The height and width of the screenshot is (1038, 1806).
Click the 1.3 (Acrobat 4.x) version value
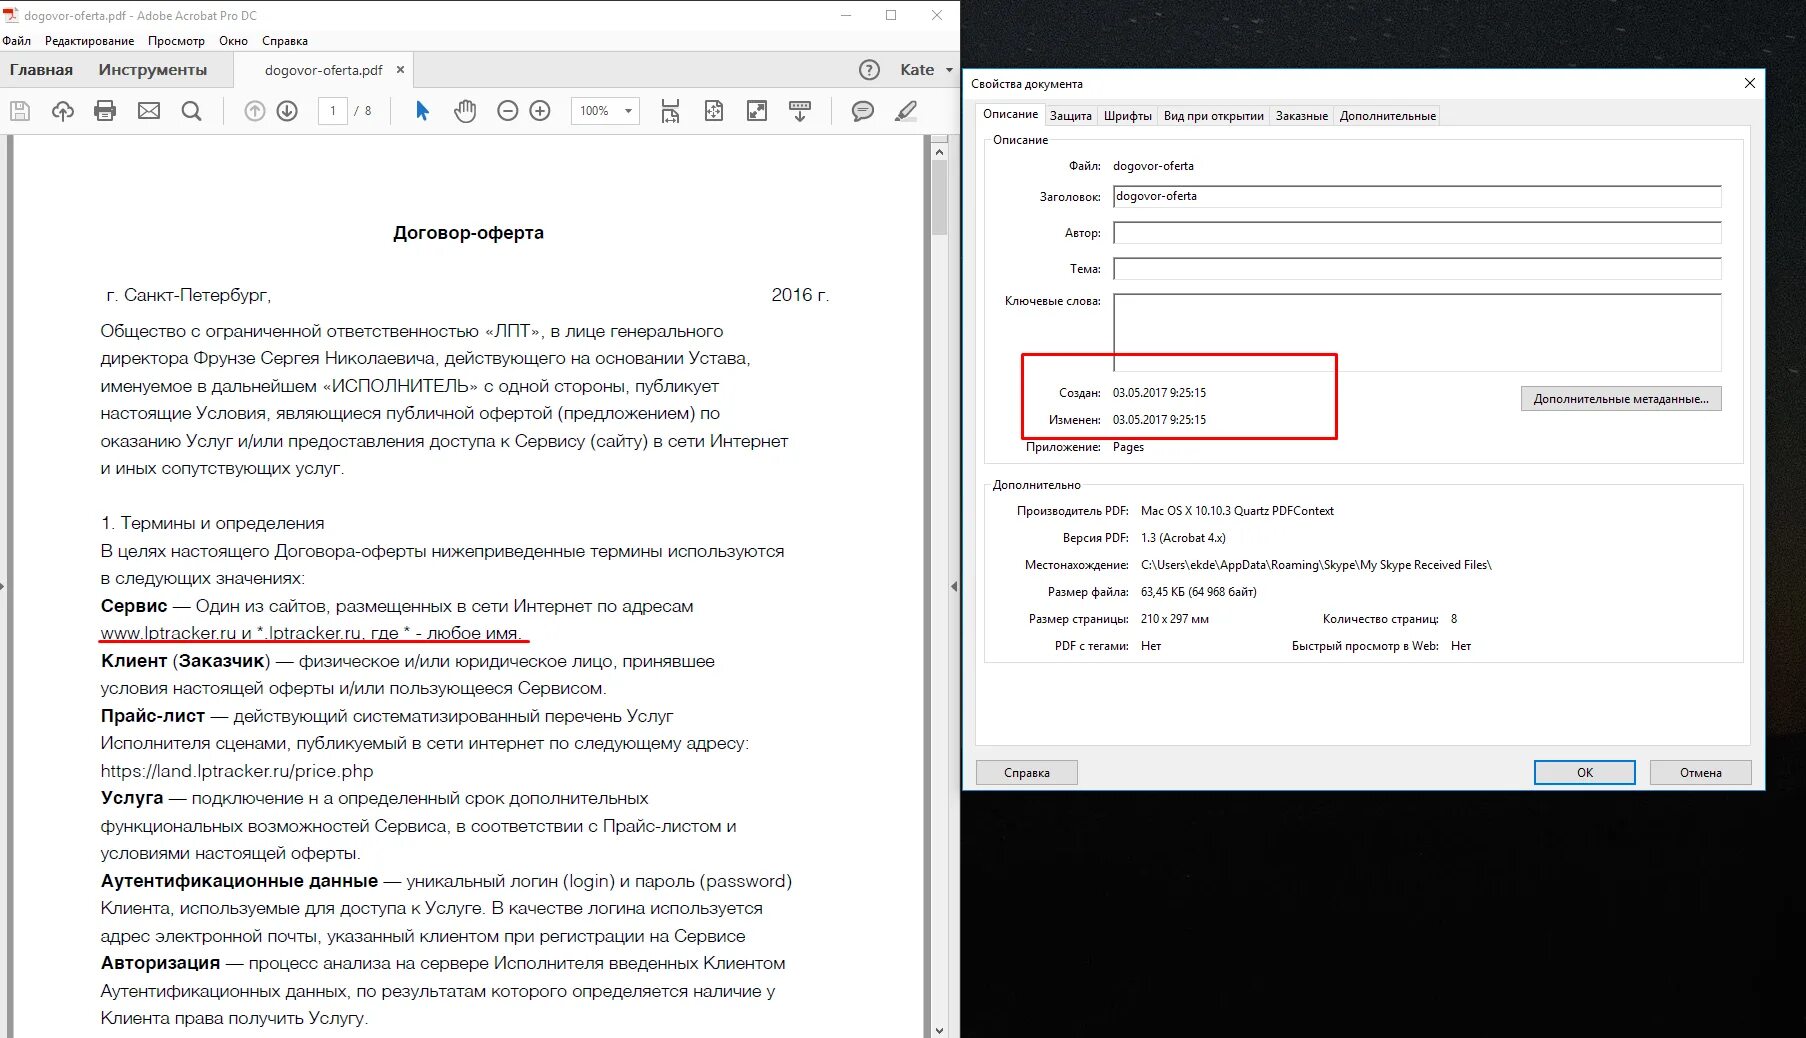point(1183,538)
